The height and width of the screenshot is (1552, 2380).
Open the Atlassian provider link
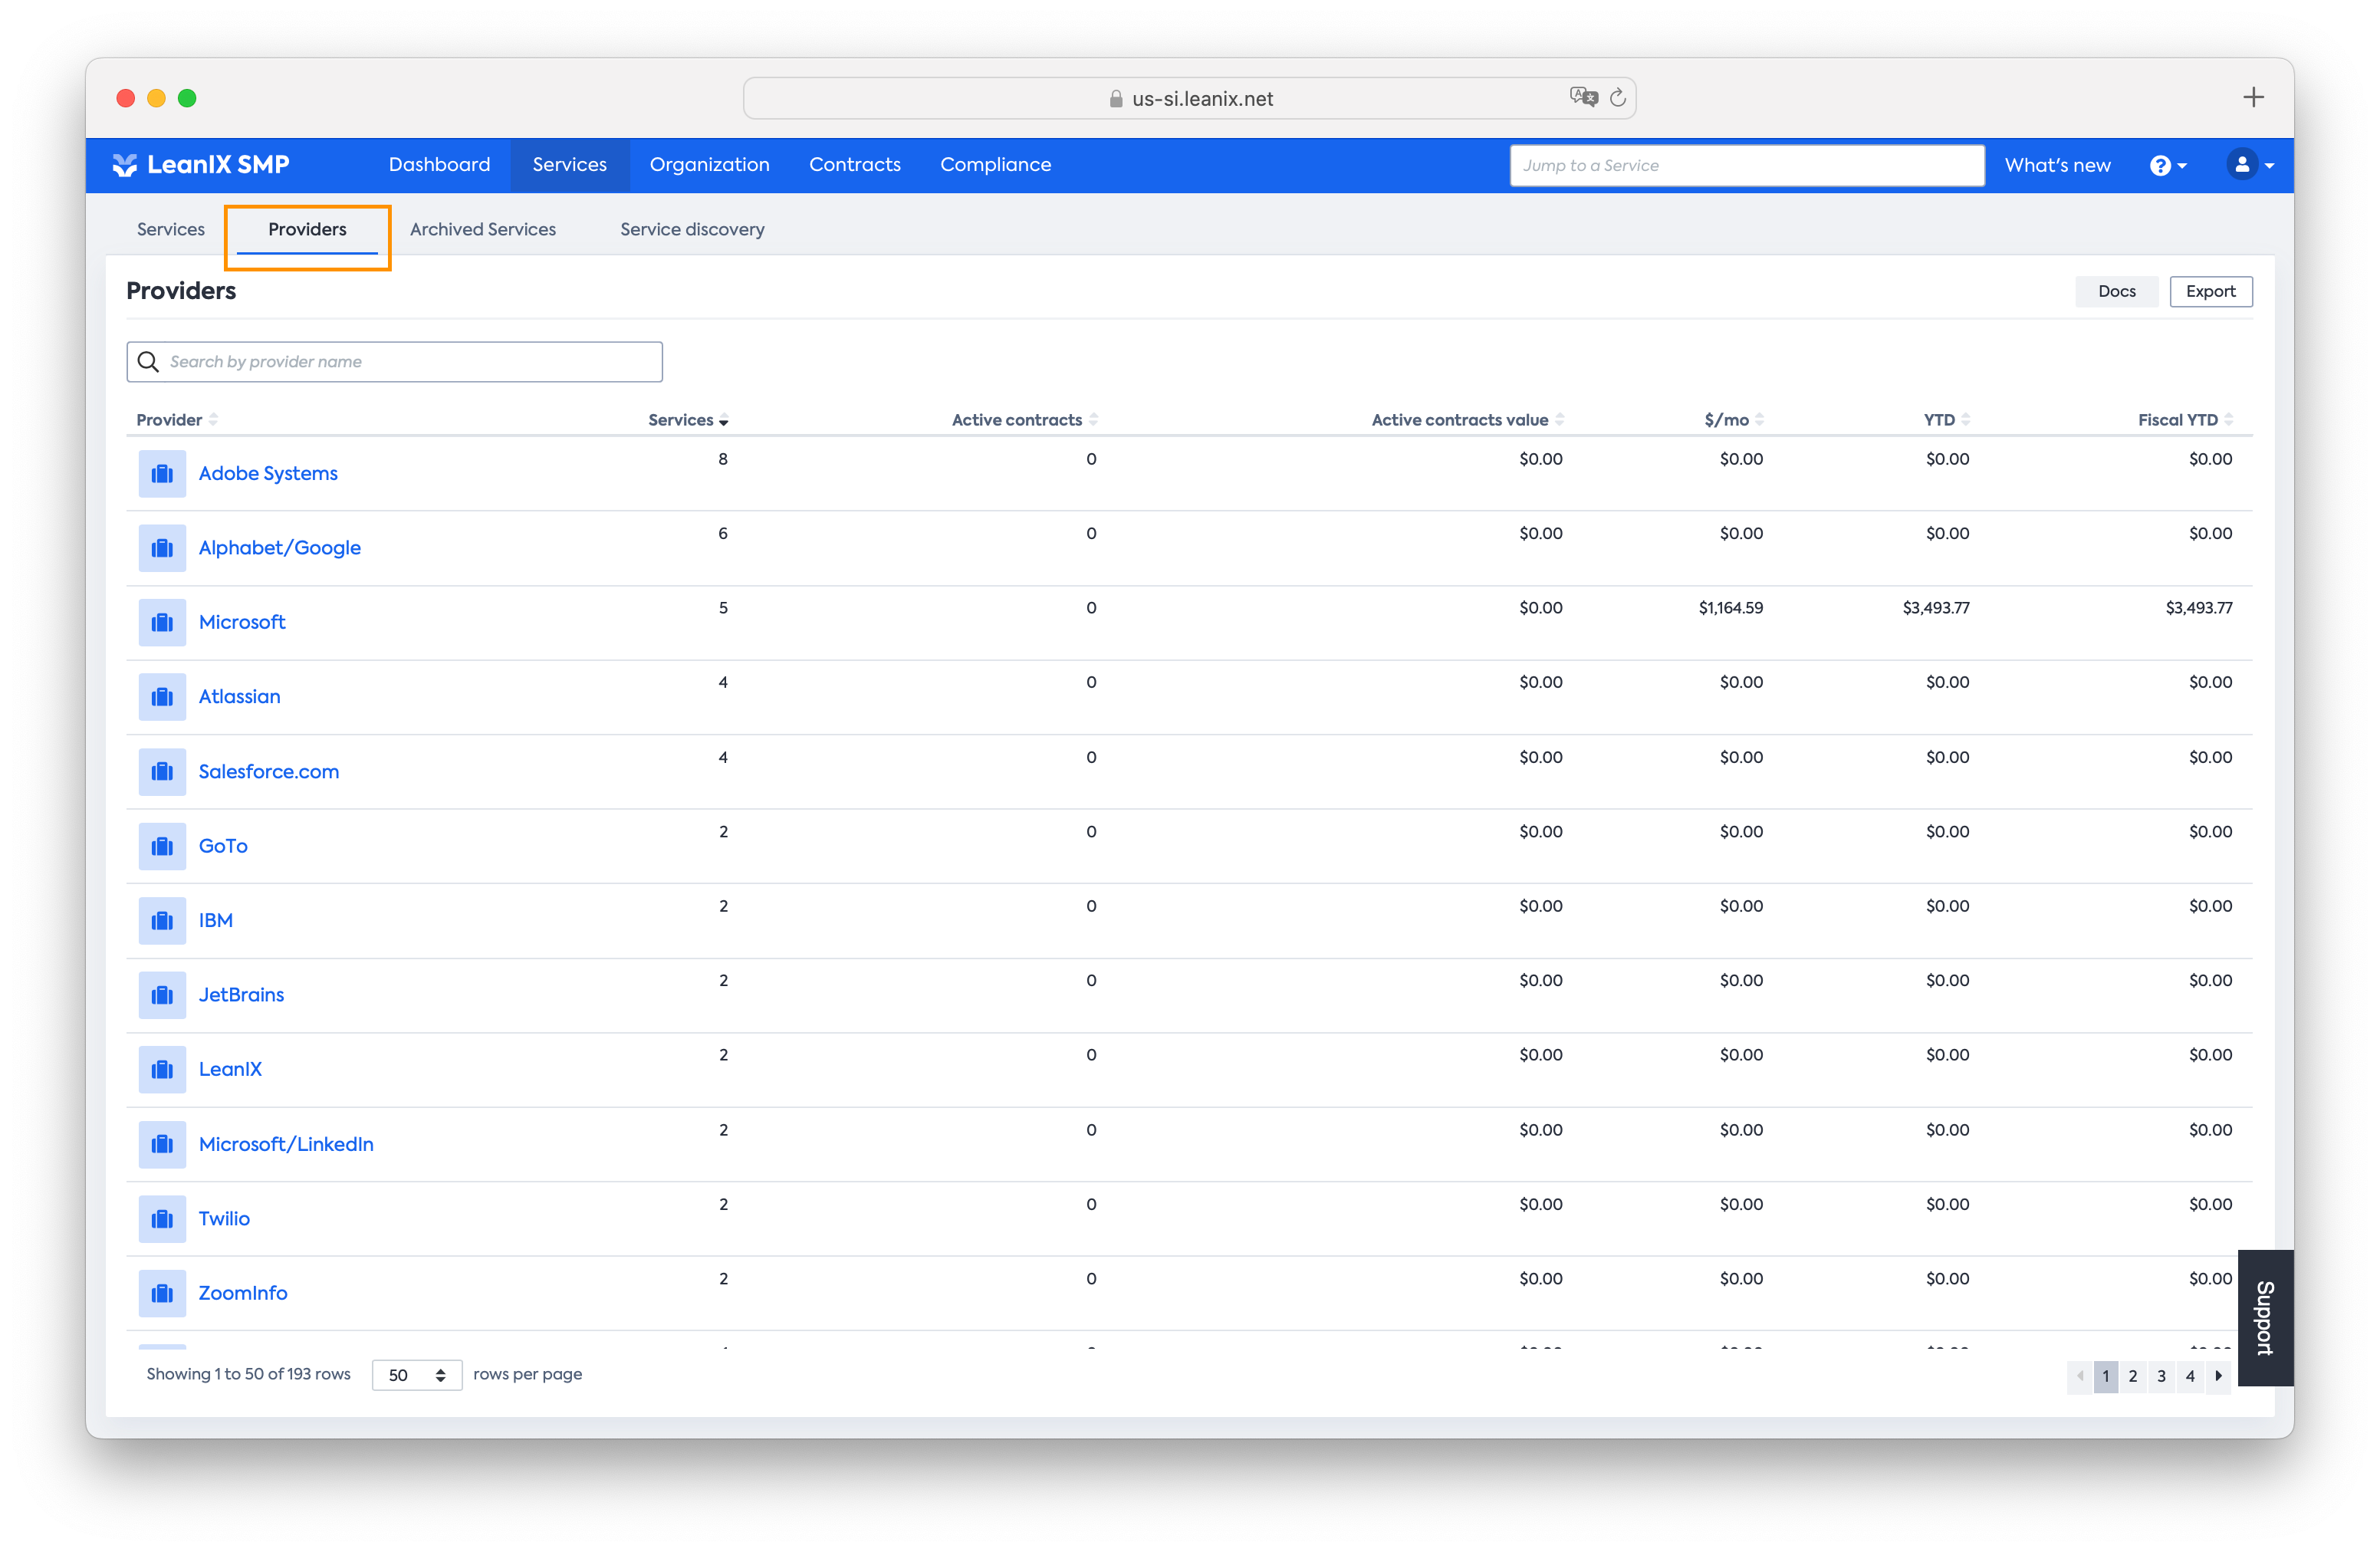pyautogui.click(x=239, y=697)
